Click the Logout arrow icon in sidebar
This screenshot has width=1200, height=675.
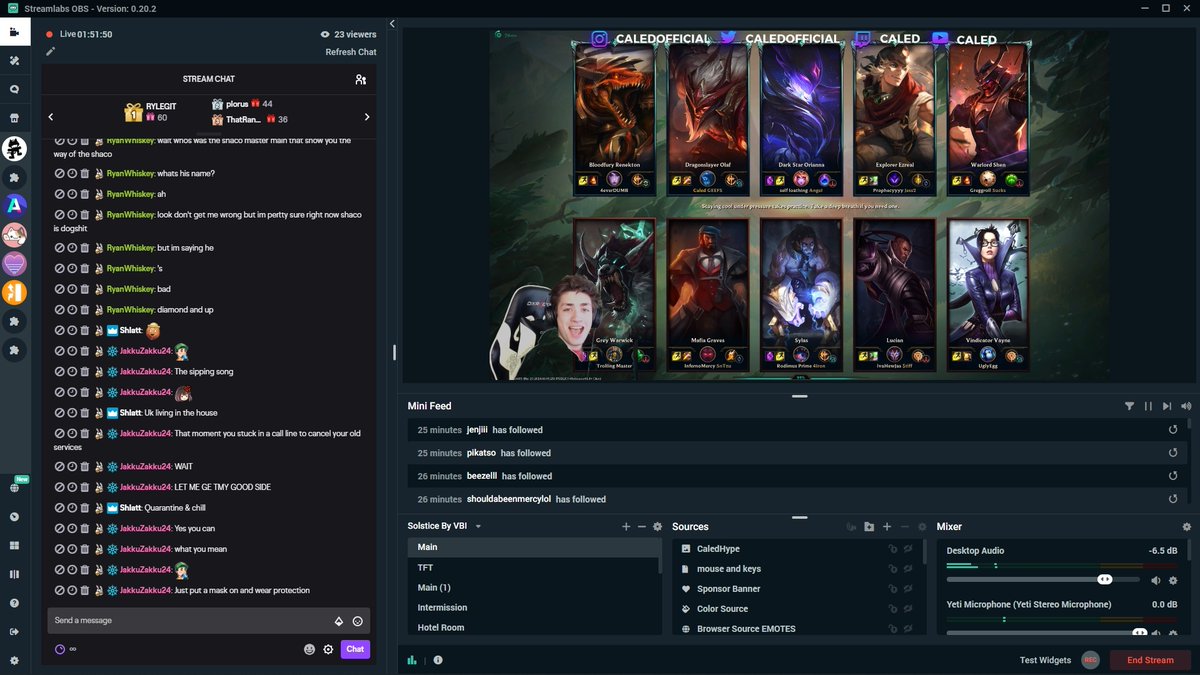pos(14,631)
